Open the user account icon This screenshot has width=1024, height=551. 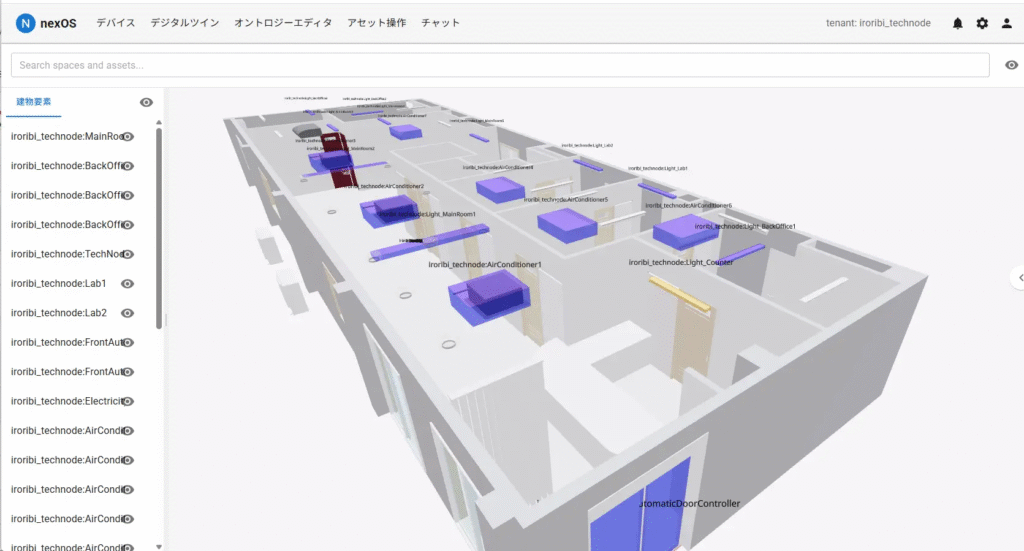pos(1006,24)
